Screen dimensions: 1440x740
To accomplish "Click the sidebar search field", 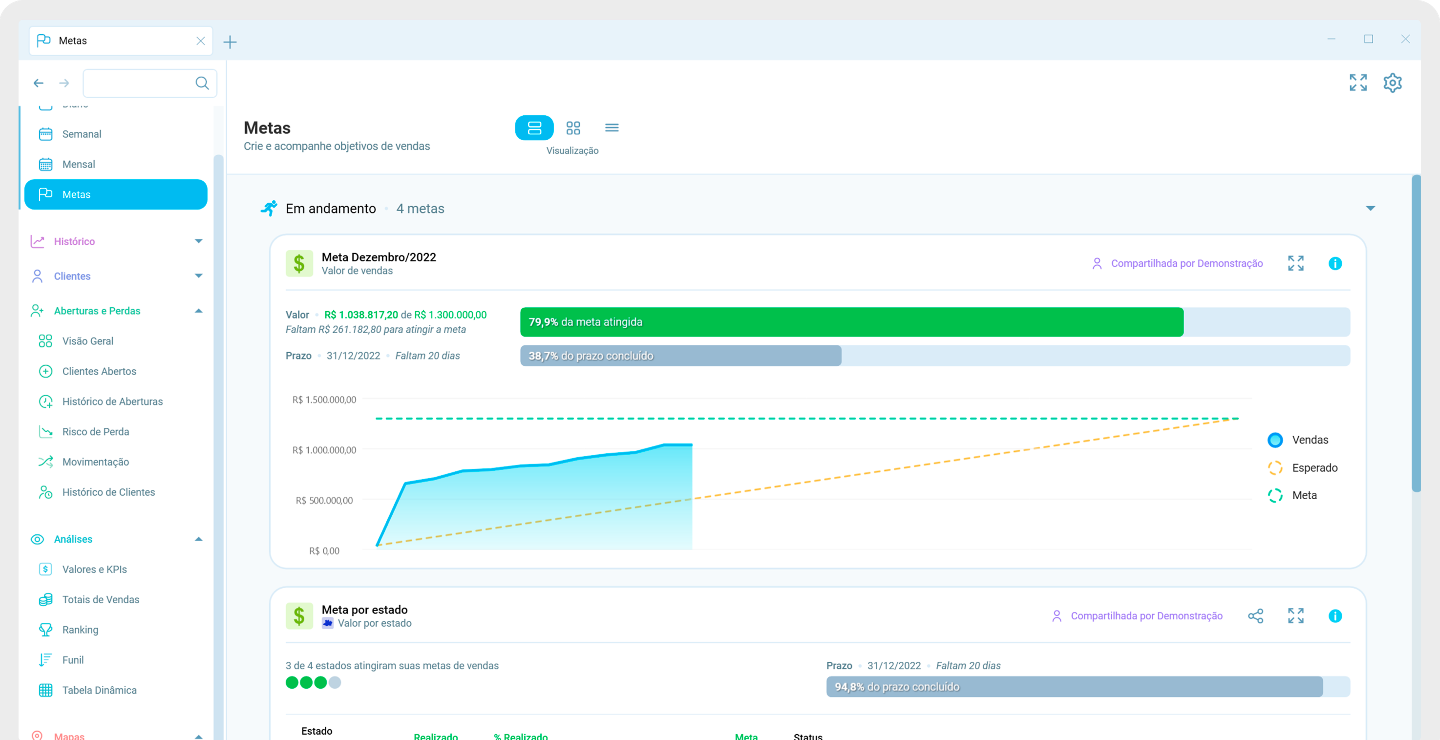I will click(x=150, y=83).
